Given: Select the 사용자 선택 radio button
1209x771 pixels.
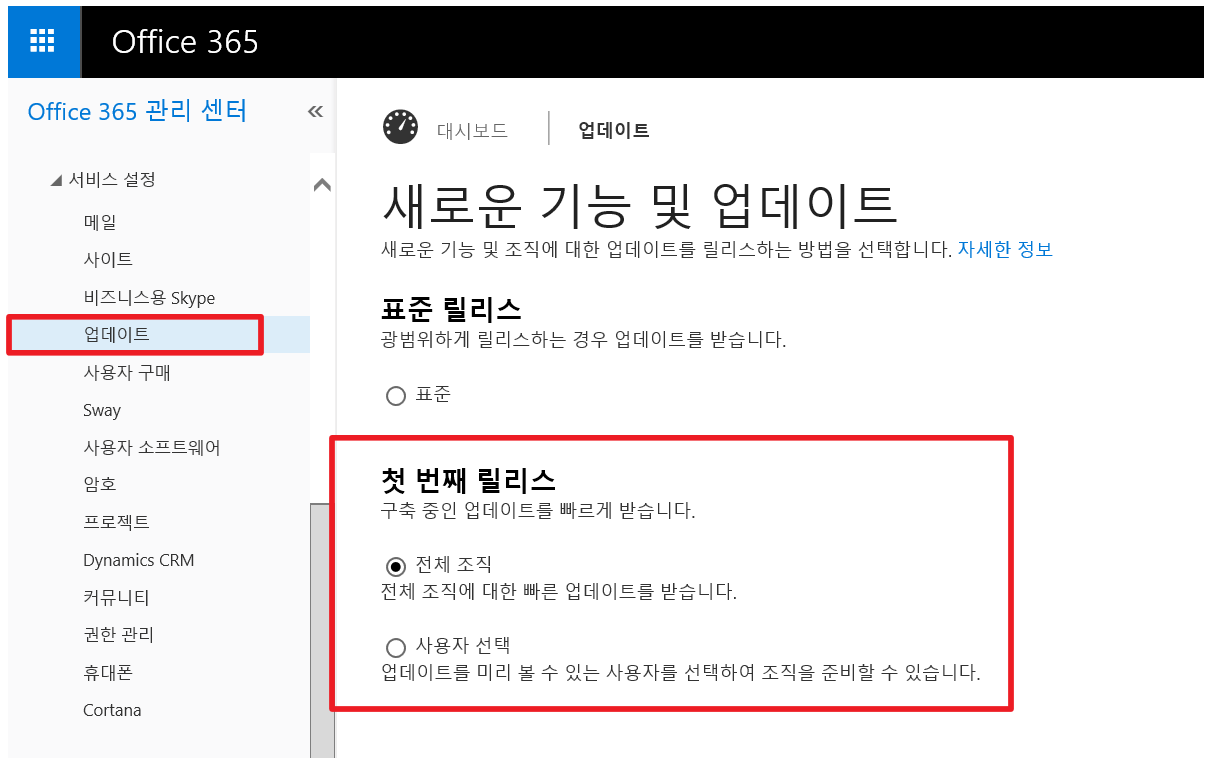Looking at the screenshot, I should 395,647.
